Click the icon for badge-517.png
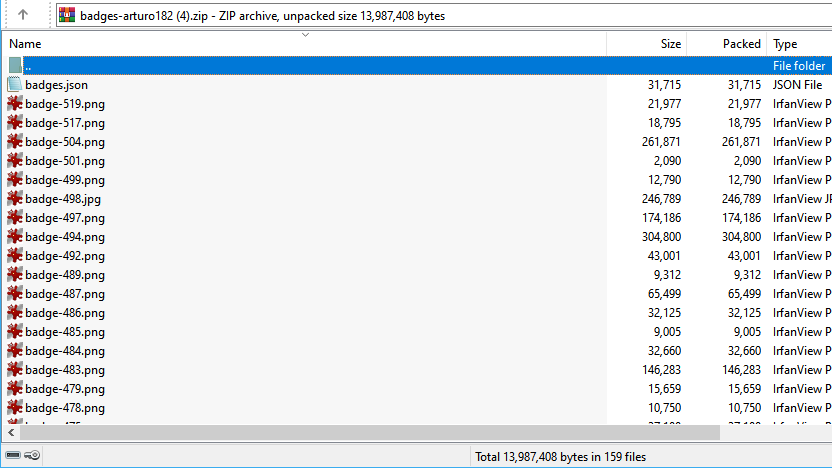832x468 pixels. [15, 123]
